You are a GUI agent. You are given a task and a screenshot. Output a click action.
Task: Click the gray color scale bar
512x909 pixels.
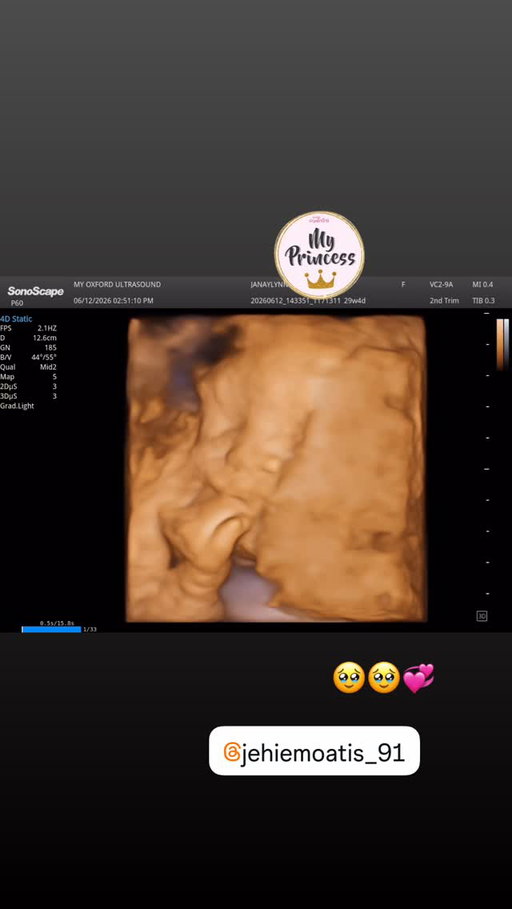506,344
